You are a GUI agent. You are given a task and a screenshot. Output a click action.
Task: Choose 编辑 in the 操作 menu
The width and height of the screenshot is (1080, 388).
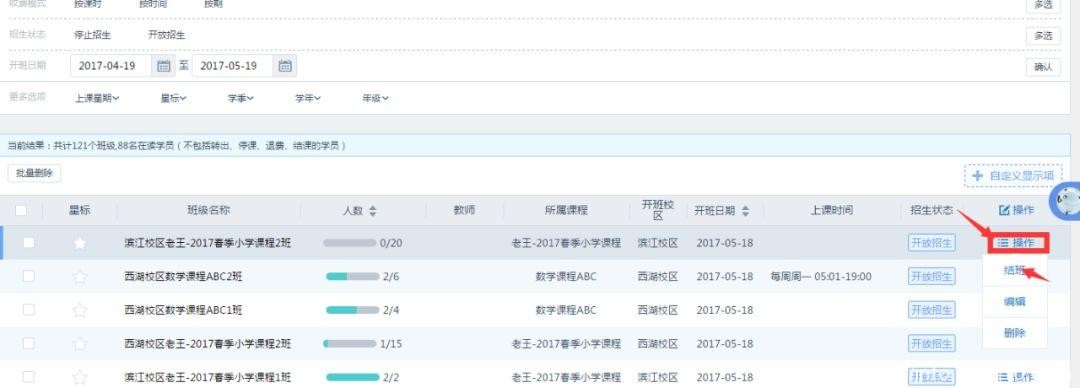[1015, 301]
